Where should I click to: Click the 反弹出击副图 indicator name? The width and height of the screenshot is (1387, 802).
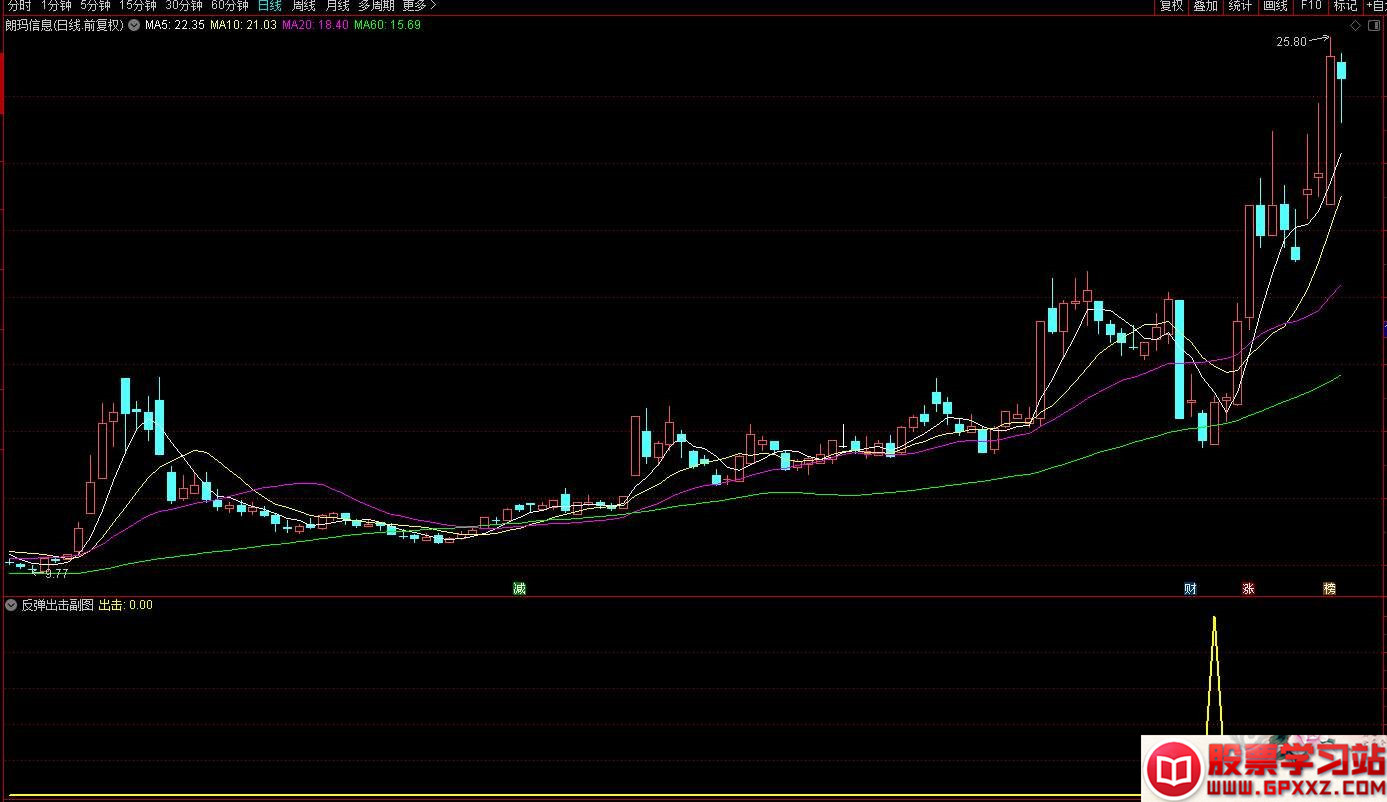coord(57,605)
